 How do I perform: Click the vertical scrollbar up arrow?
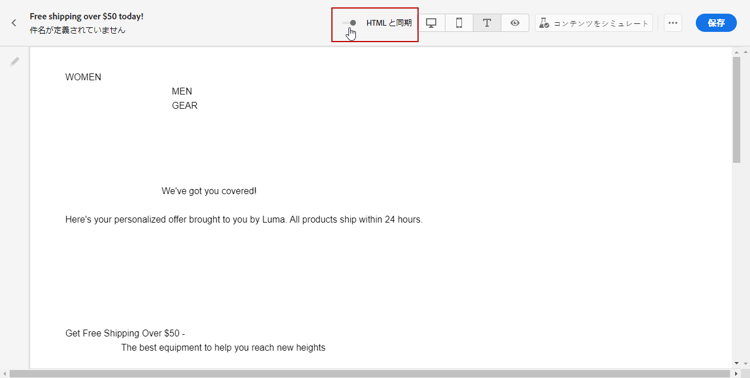(x=737, y=52)
